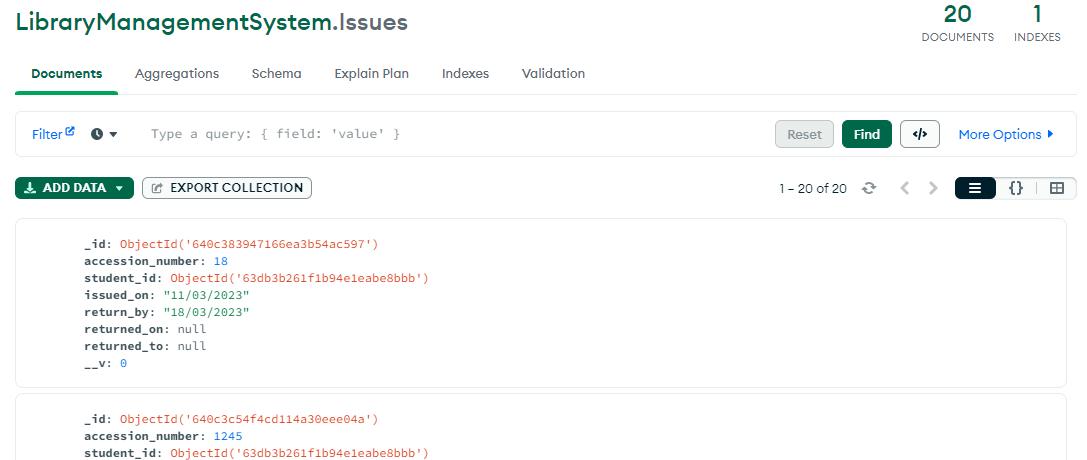
Task: Go to previous page of documents
Action: pyautogui.click(x=904, y=188)
